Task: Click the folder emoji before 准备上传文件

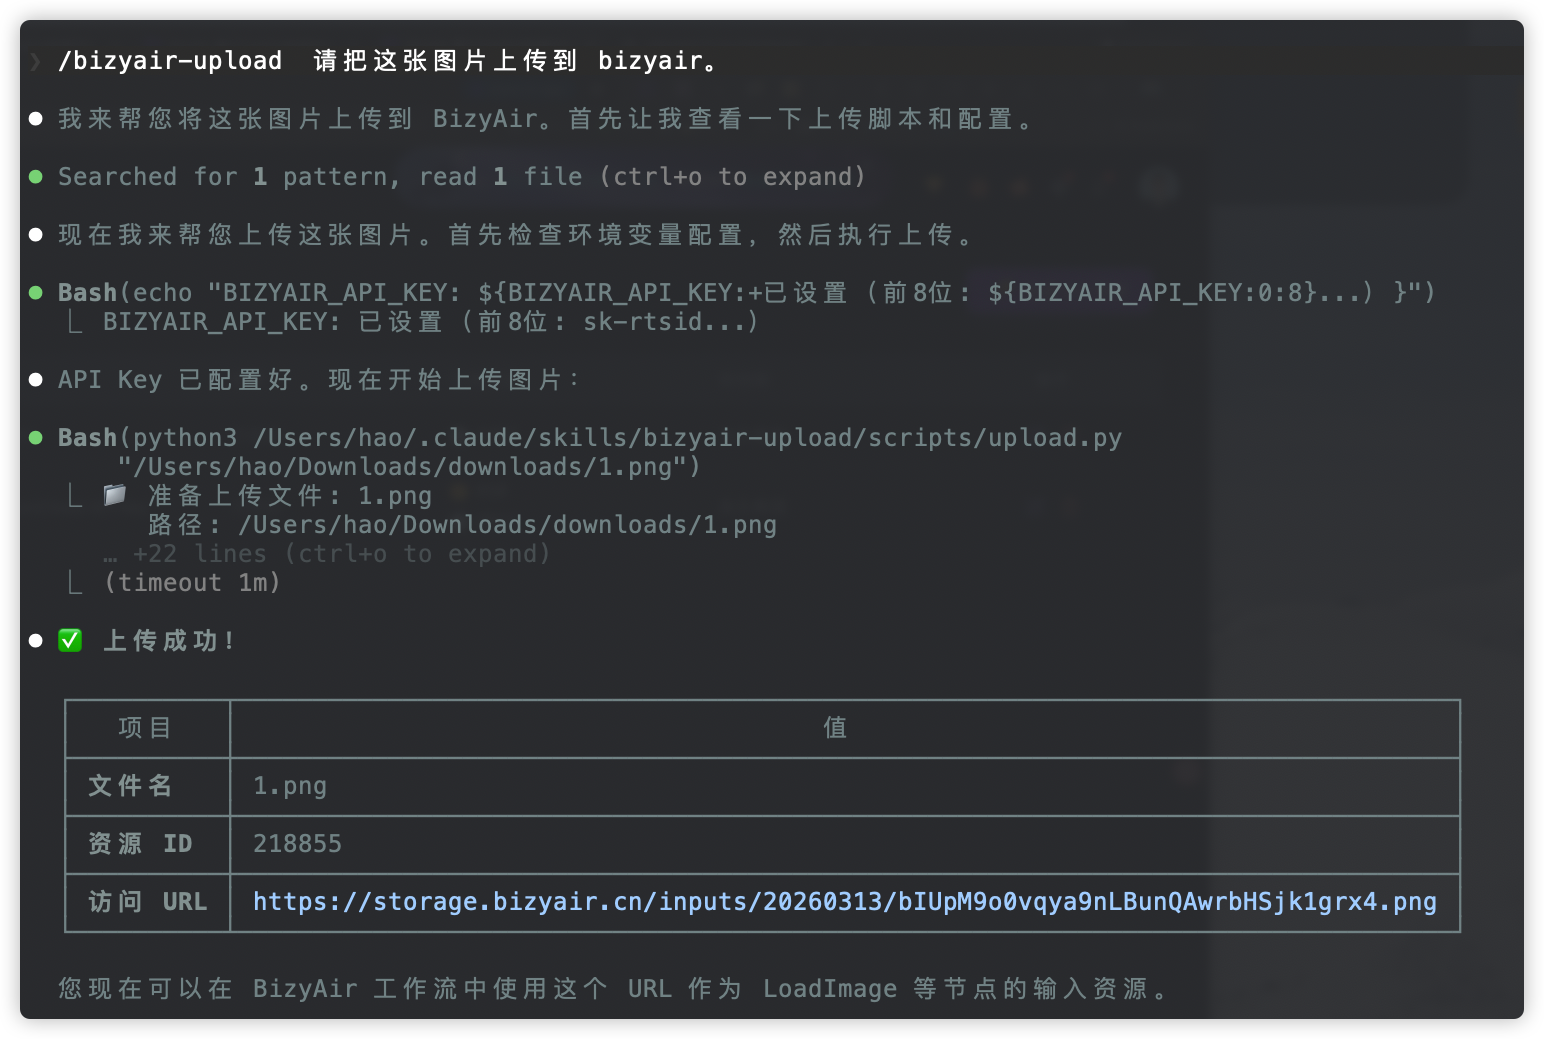Action: point(115,495)
